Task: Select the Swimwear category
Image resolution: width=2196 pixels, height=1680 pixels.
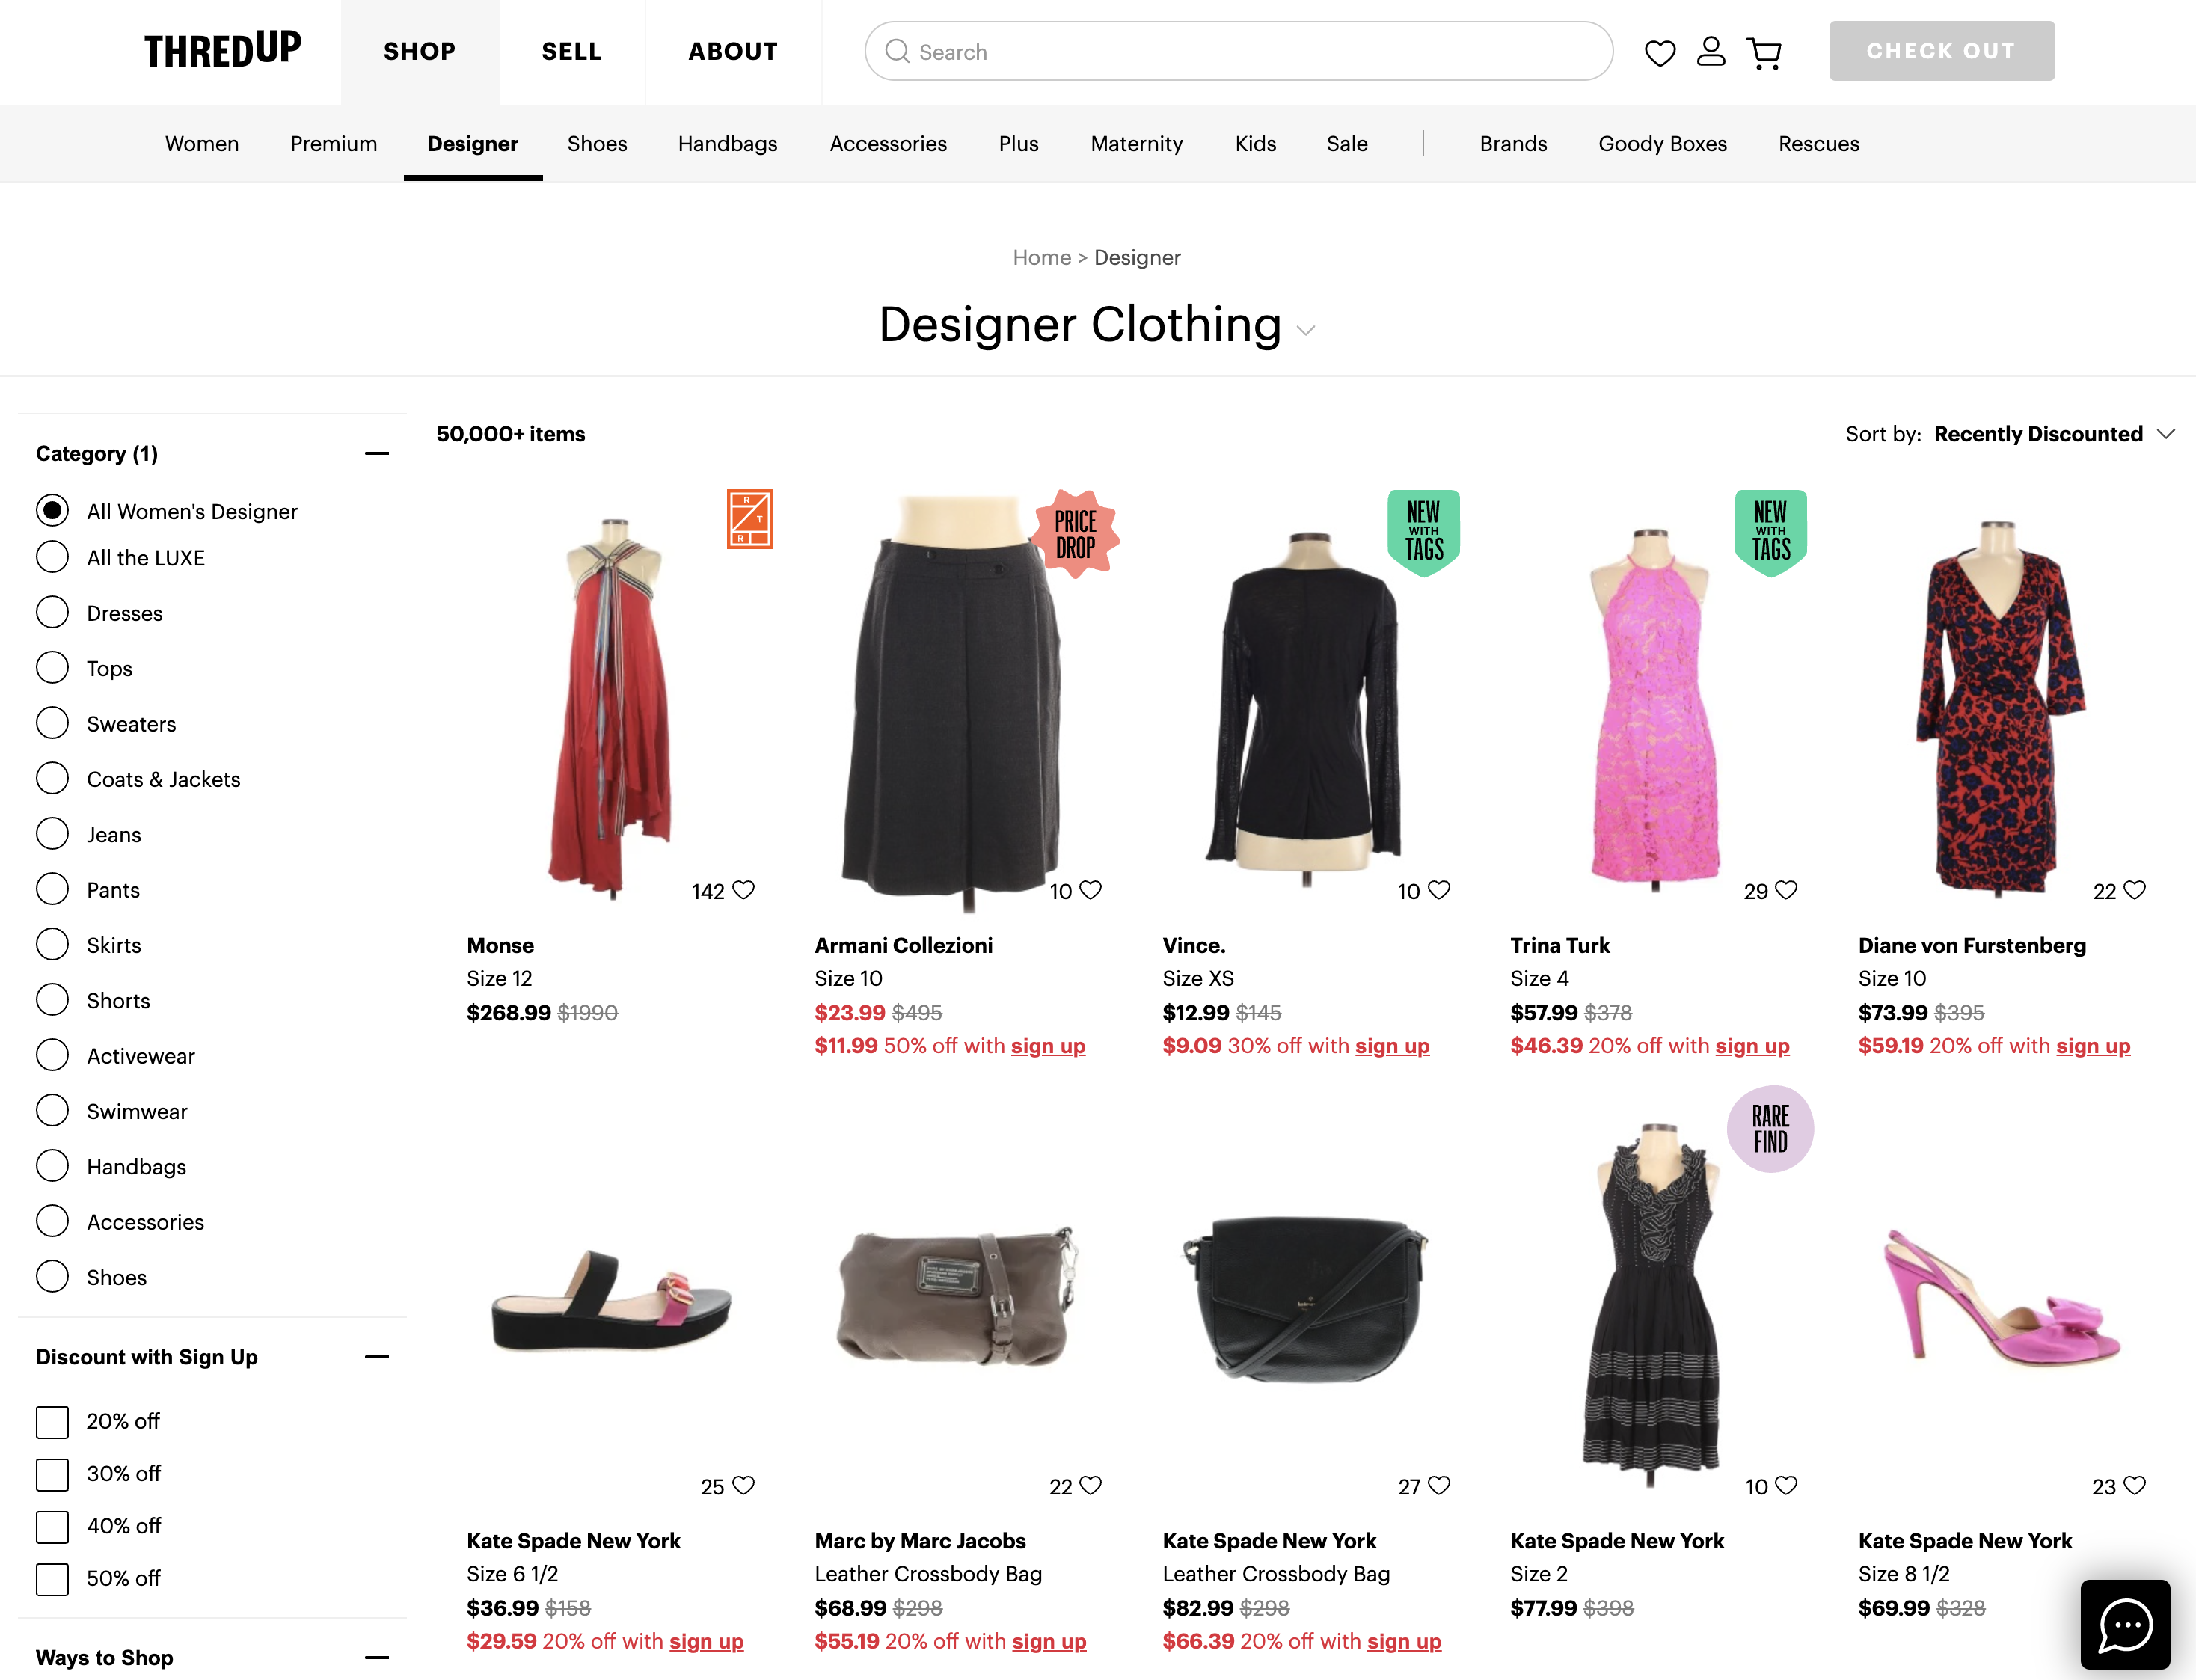Action: tap(53, 1111)
